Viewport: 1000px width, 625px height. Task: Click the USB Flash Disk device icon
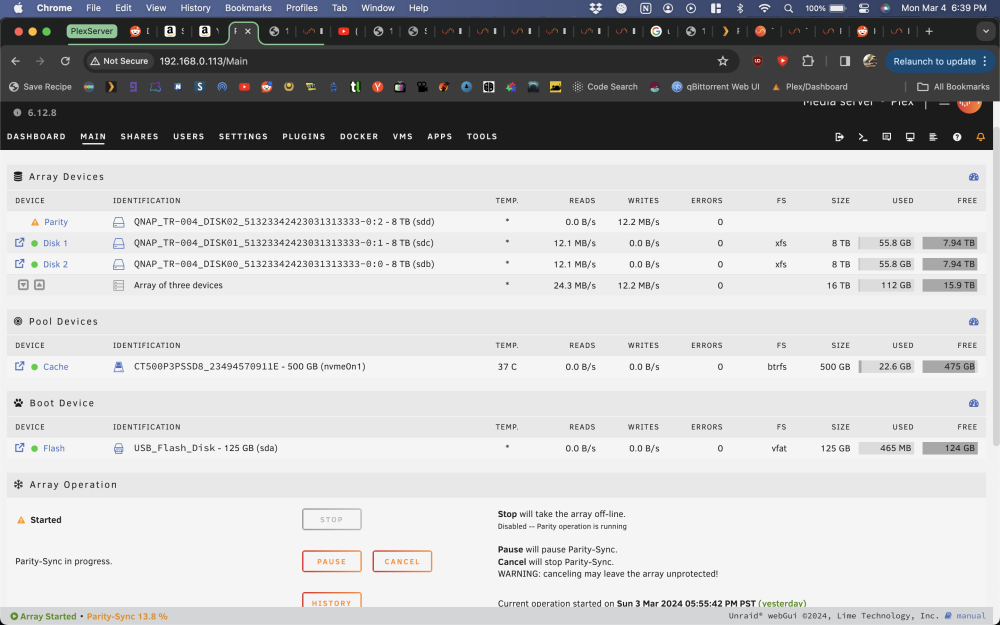point(119,448)
